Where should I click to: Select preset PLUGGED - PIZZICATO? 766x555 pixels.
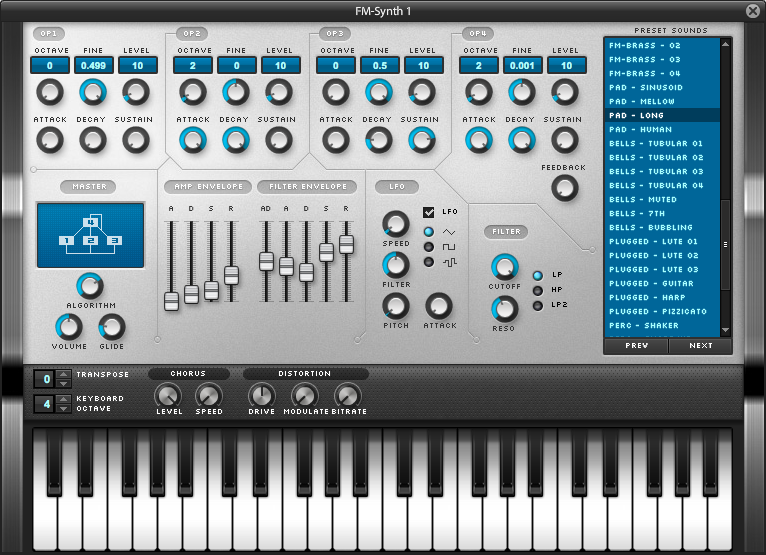tap(662, 311)
